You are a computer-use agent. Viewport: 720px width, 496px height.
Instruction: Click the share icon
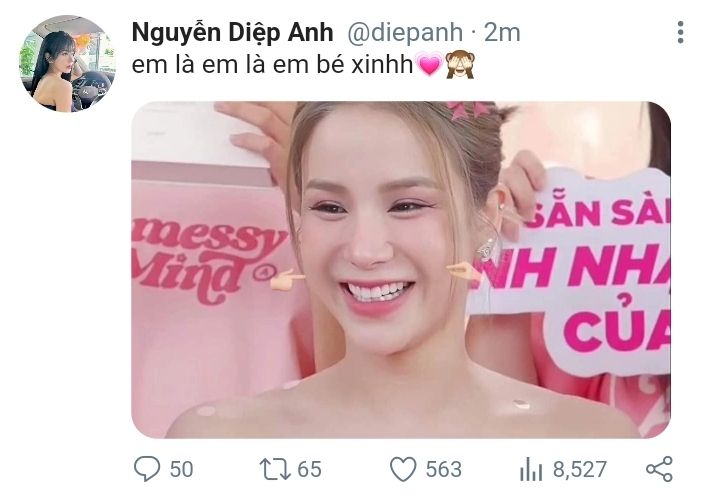click(659, 469)
